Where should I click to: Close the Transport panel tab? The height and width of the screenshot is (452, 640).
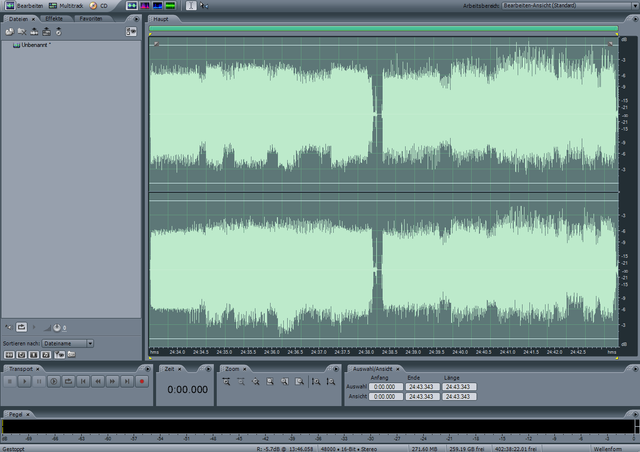38,369
